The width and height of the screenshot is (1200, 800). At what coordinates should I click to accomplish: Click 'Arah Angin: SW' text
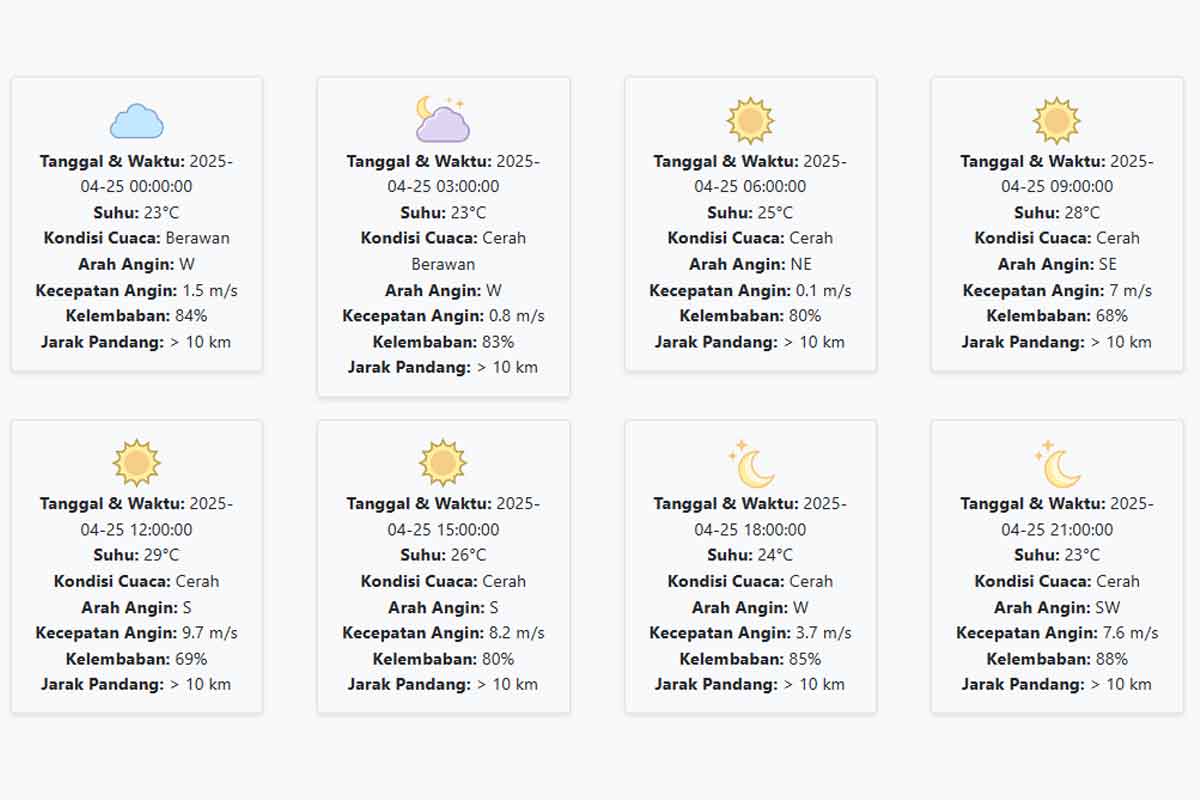pyautogui.click(x=1057, y=607)
